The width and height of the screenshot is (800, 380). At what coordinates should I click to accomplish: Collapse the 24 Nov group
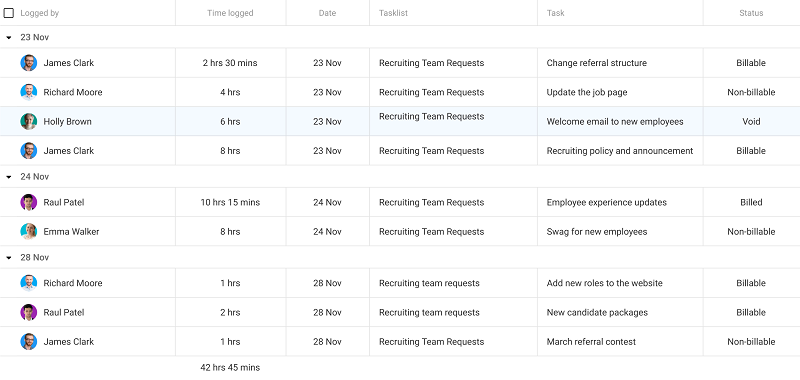pyautogui.click(x=9, y=177)
